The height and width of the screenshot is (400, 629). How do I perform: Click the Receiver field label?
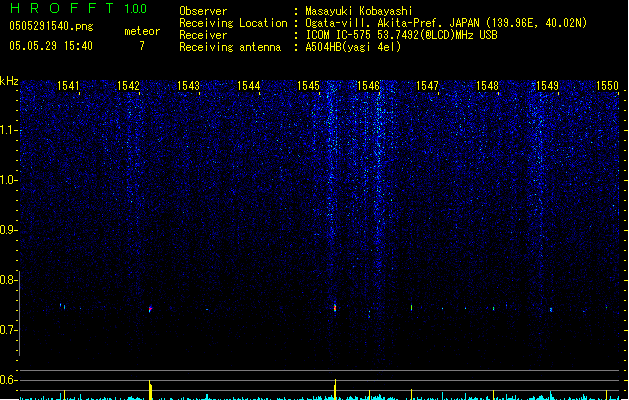point(203,35)
